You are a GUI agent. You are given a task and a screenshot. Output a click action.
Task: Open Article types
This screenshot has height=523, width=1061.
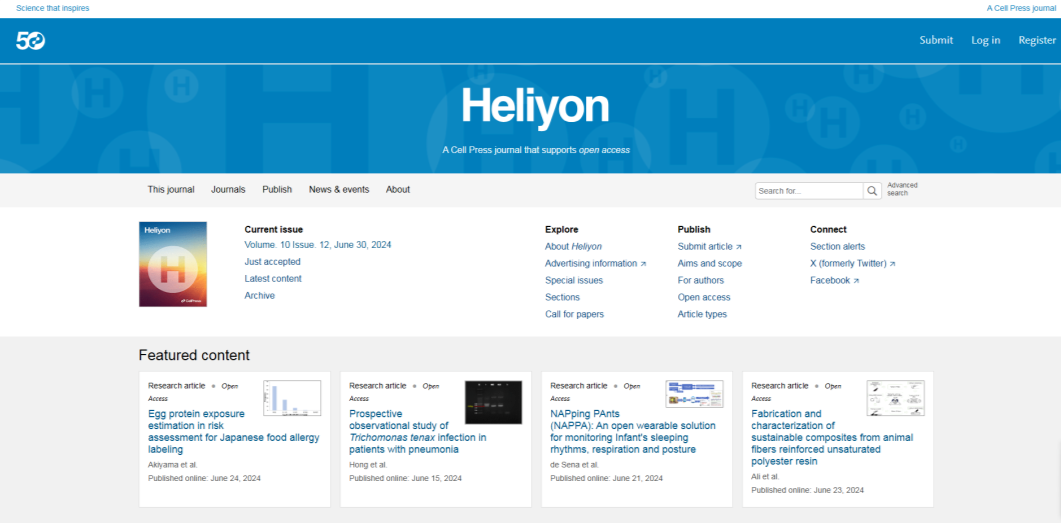coord(702,314)
